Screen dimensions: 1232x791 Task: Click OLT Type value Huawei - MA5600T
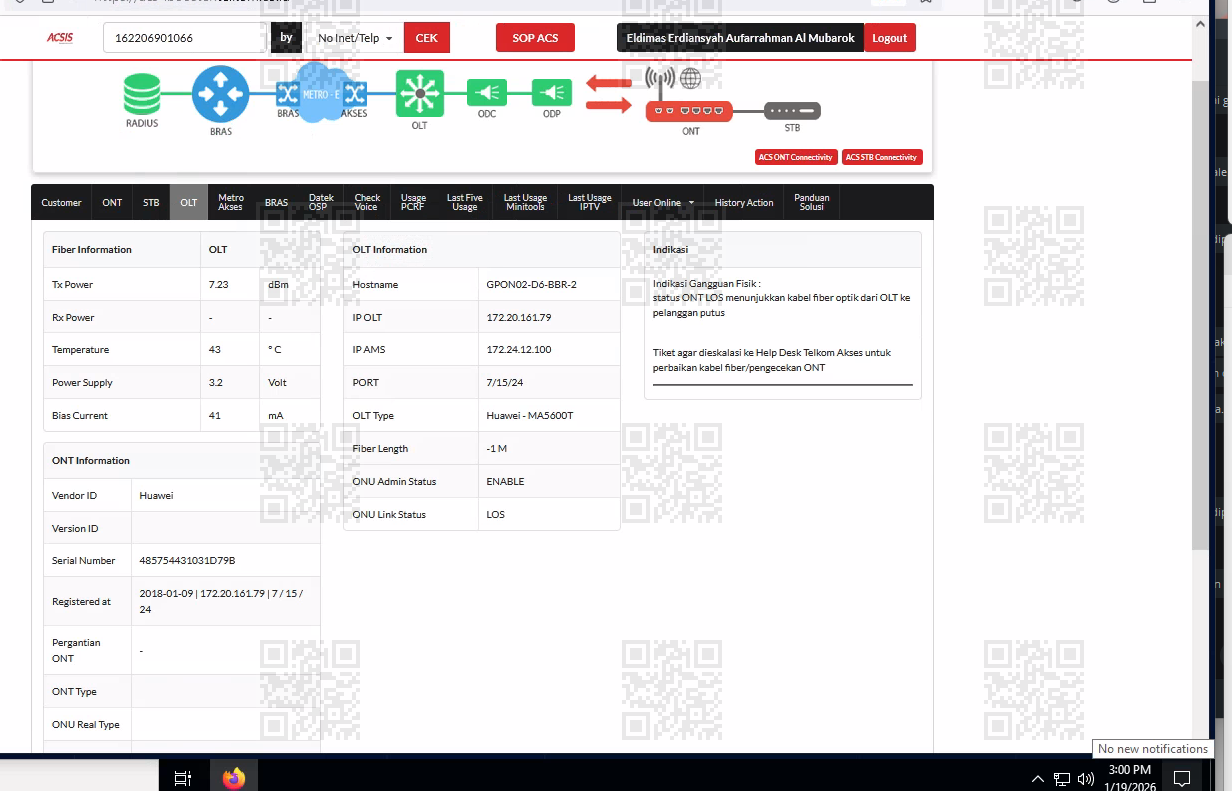pos(530,416)
